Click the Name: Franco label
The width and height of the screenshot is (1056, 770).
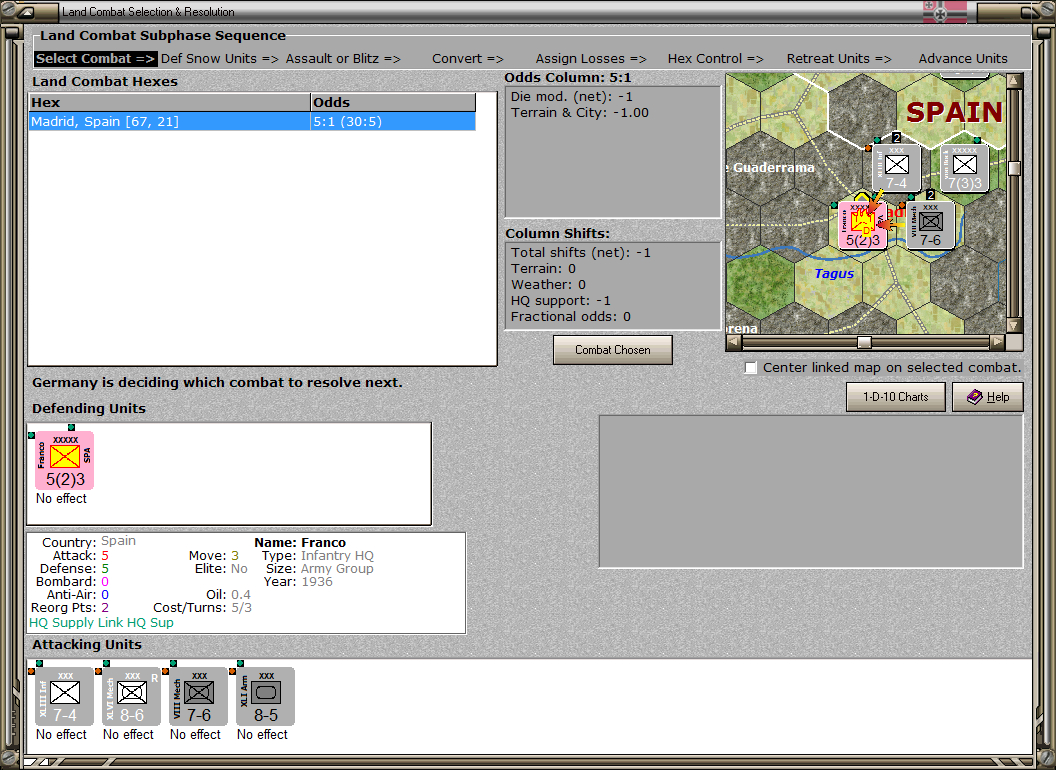[300, 542]
